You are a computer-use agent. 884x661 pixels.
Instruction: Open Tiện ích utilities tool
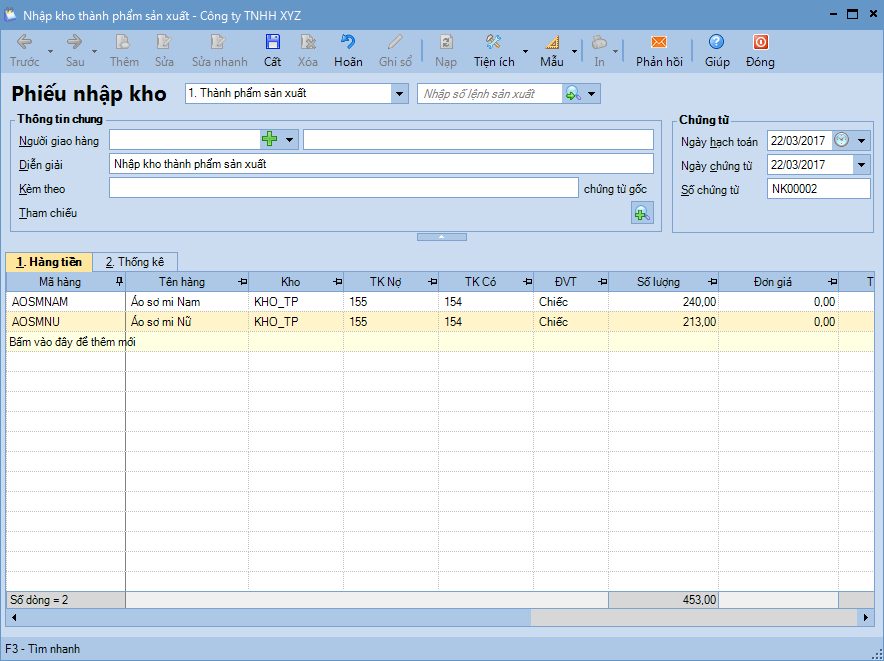click(493, 43)
